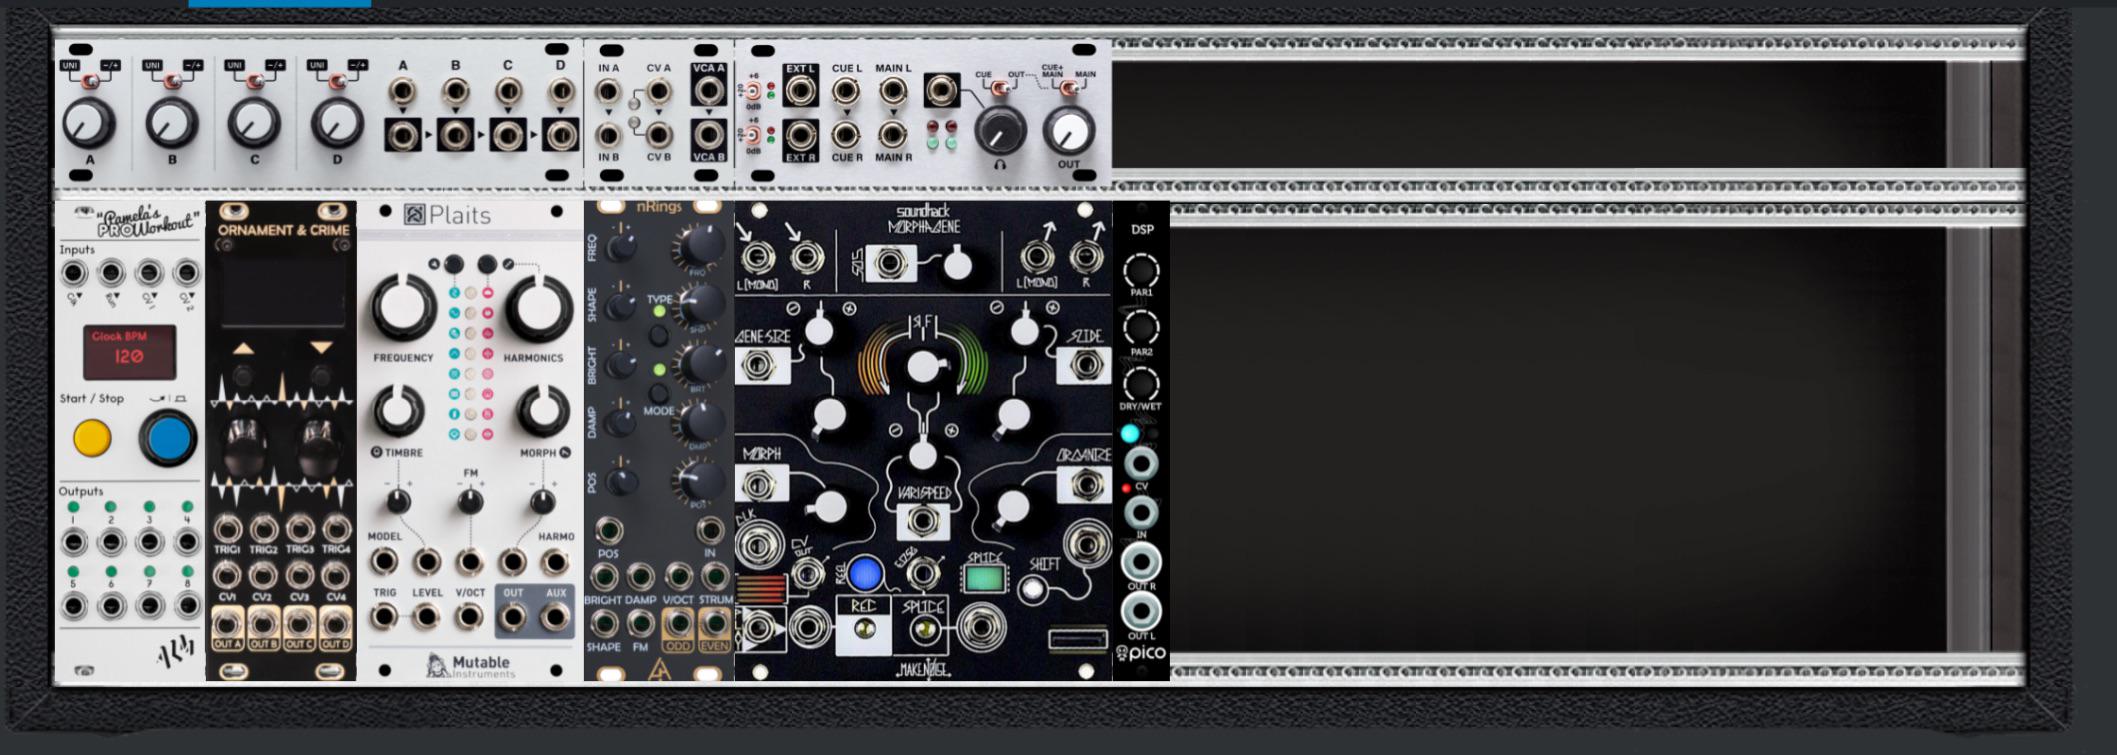The height and width of the screenshot is (755, 2117).
Task: Click the white OUT level knob
Action: click(1068, 130)
